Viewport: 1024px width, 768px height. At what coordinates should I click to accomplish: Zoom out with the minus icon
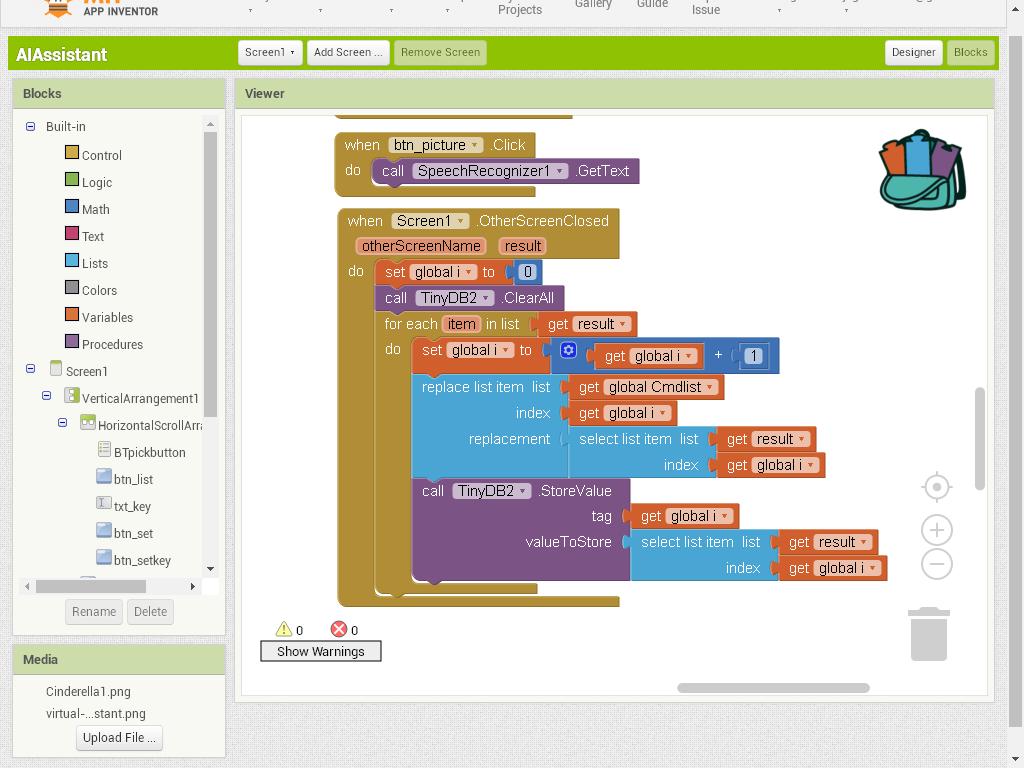[936, 564]
